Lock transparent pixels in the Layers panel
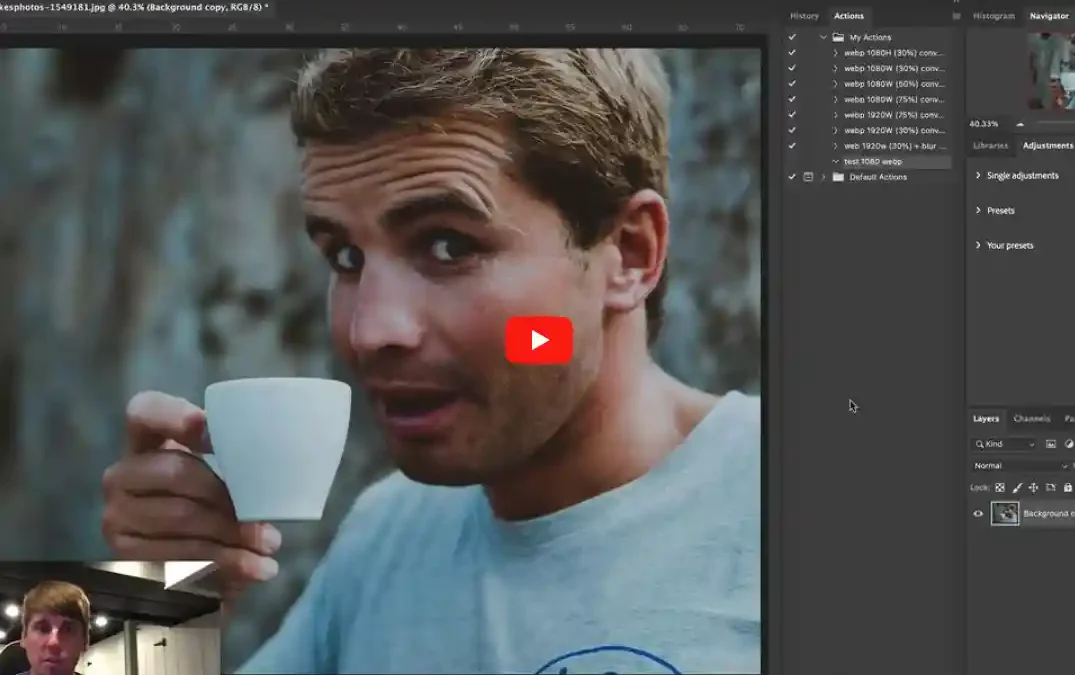Viewport: 1075px width, 675px height. 1000,488
